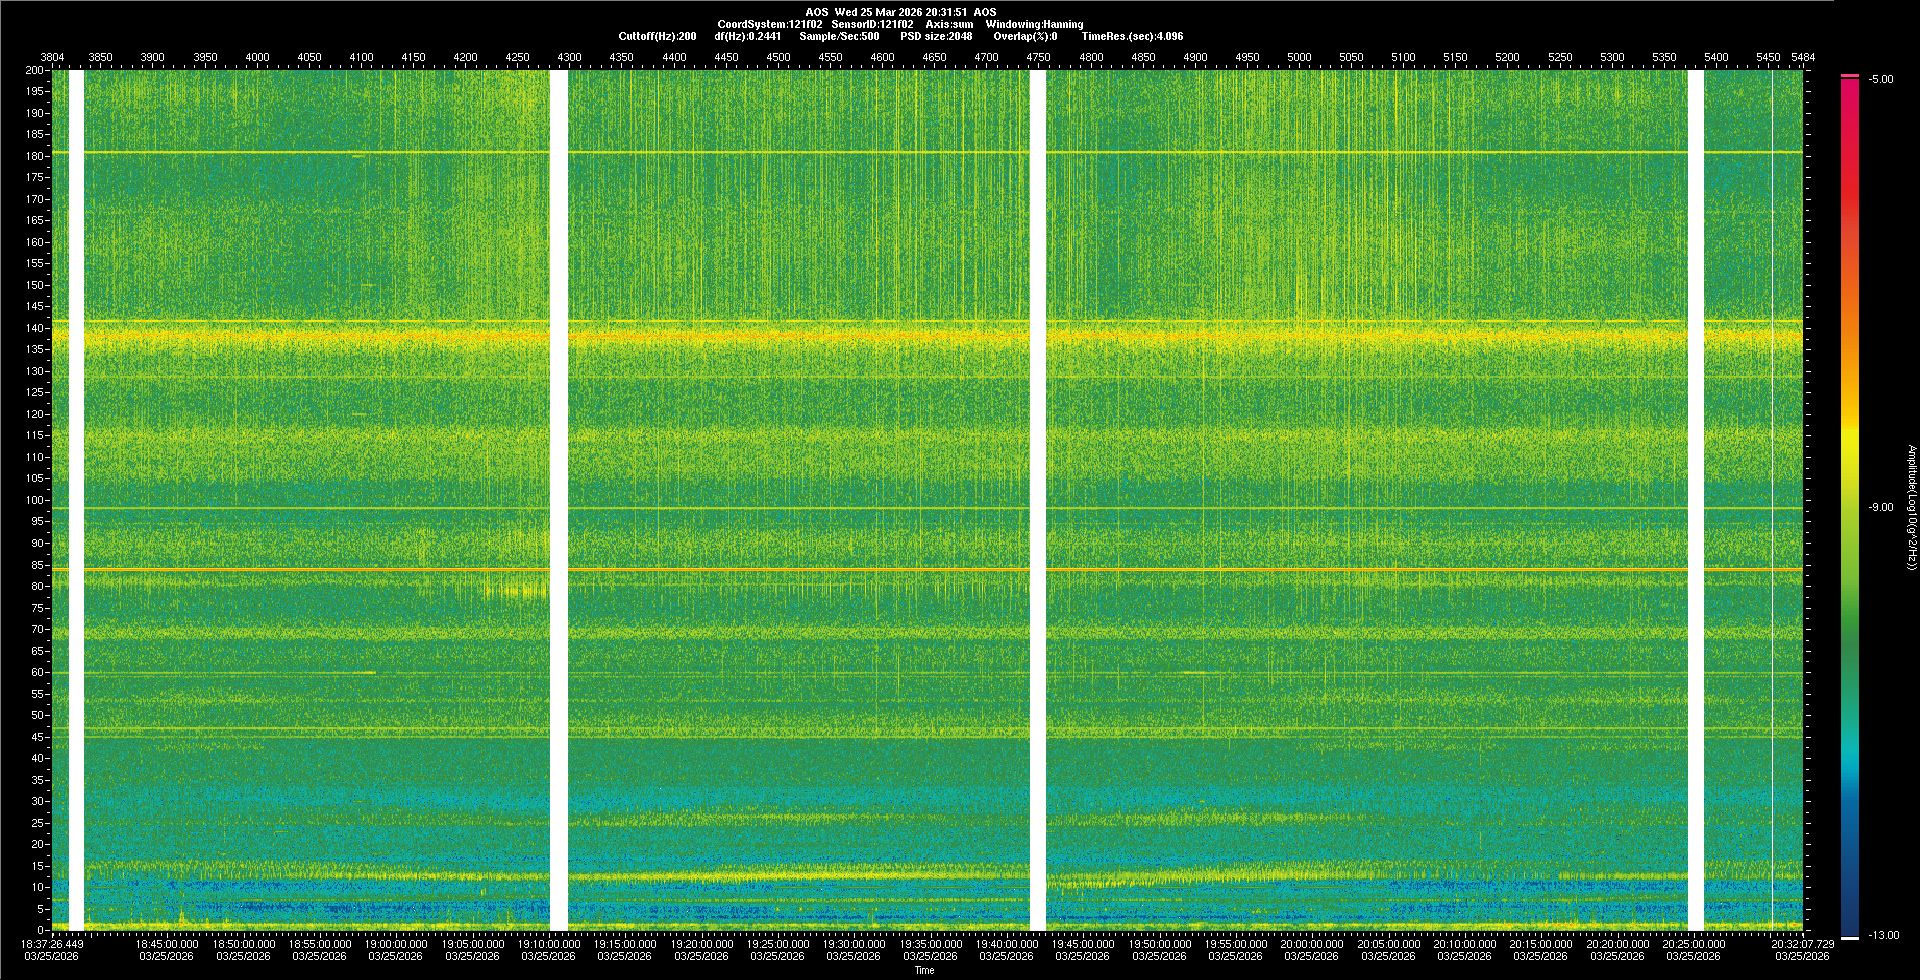
Task: Click the 19:10:00.000 time axis label
Action: pos(548,943)
